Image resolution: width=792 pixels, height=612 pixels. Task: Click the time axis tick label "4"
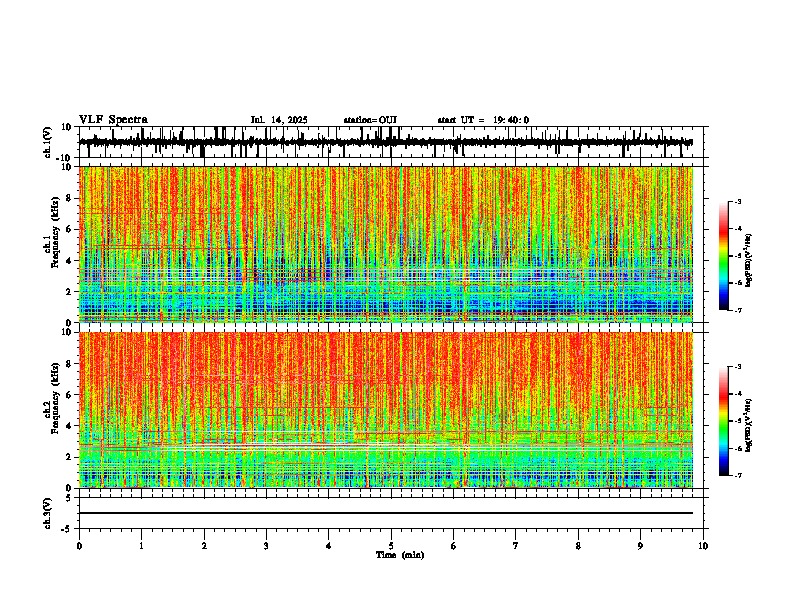329,546
